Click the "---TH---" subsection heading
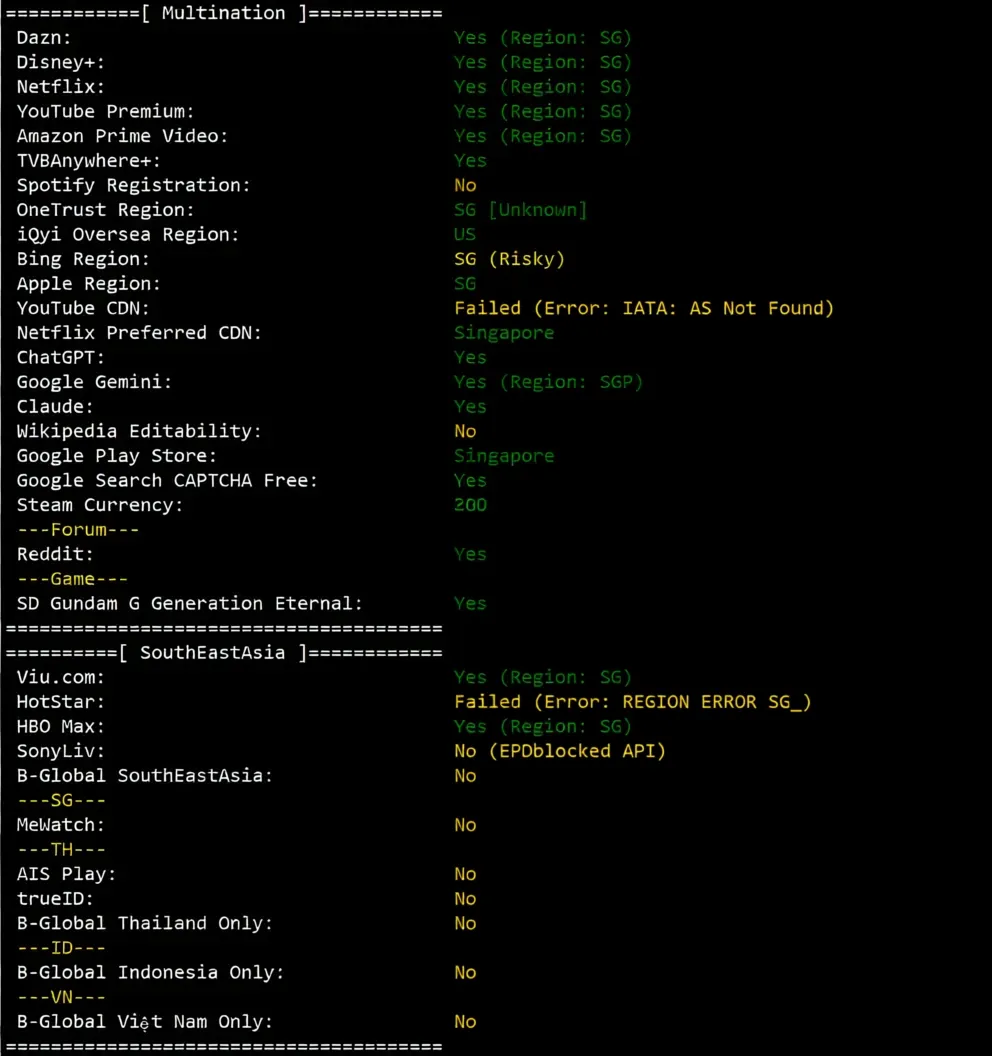Image resolution: width=992 pixels, height=1056 pixels. tap(61, 850)
